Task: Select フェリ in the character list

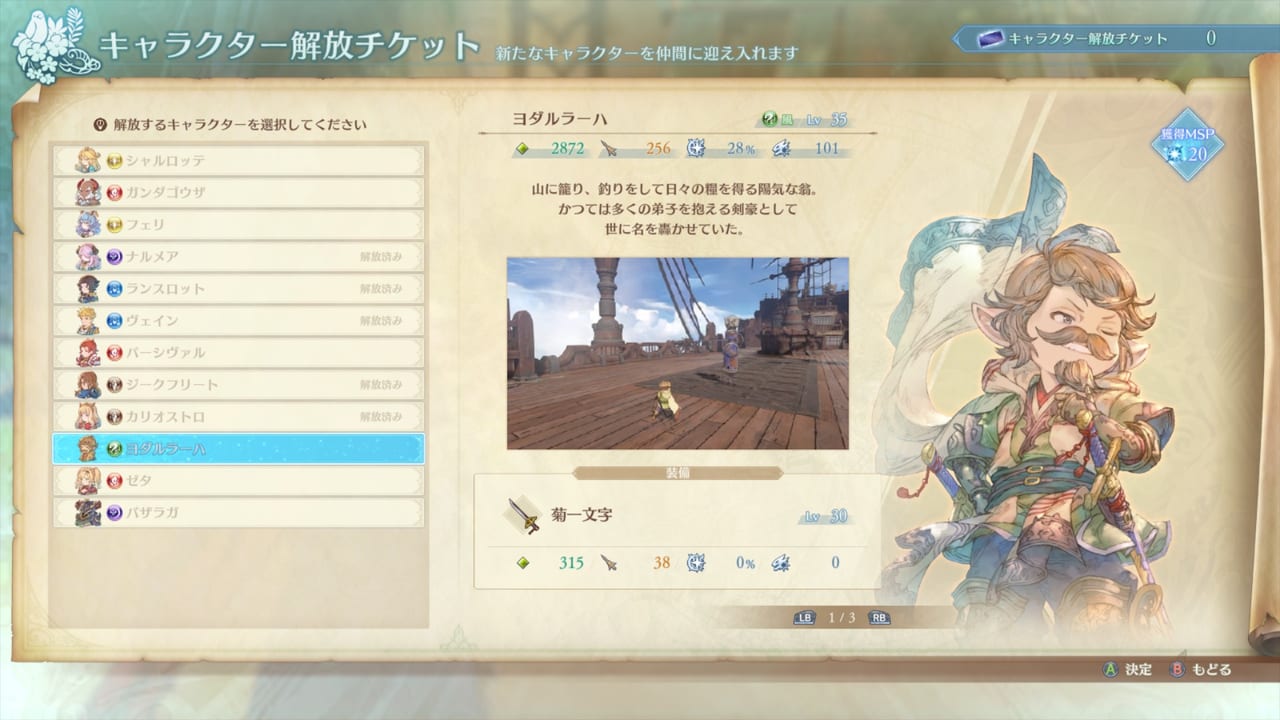Action: point(238,224)
